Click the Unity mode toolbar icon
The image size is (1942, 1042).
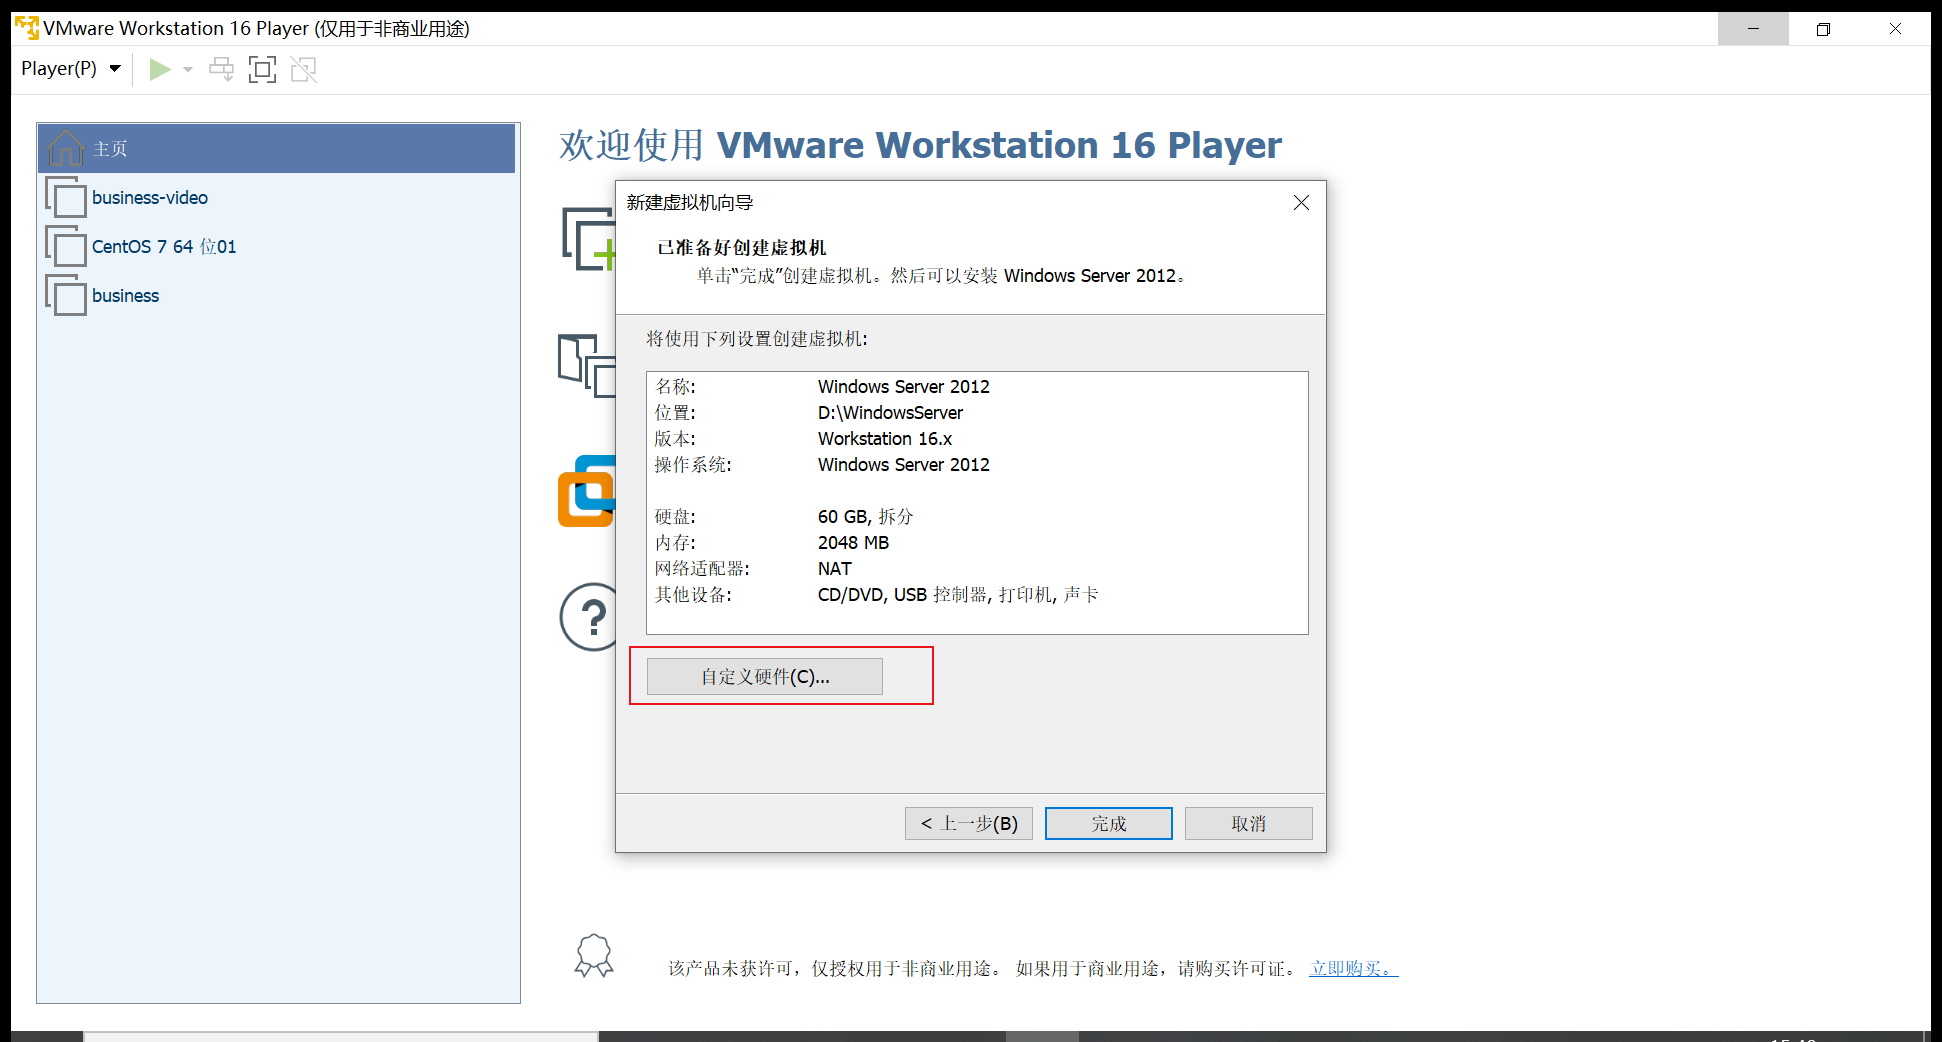[x=303, y=68]
